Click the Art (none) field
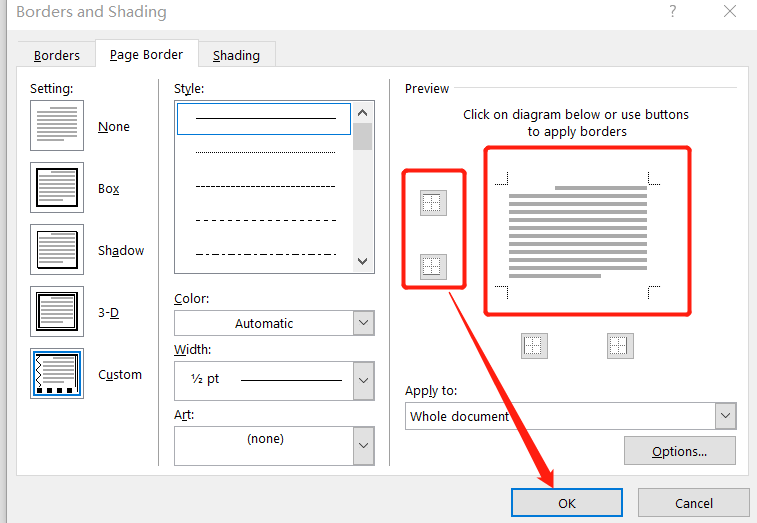757x523 pixels. [x=264, y=446]
